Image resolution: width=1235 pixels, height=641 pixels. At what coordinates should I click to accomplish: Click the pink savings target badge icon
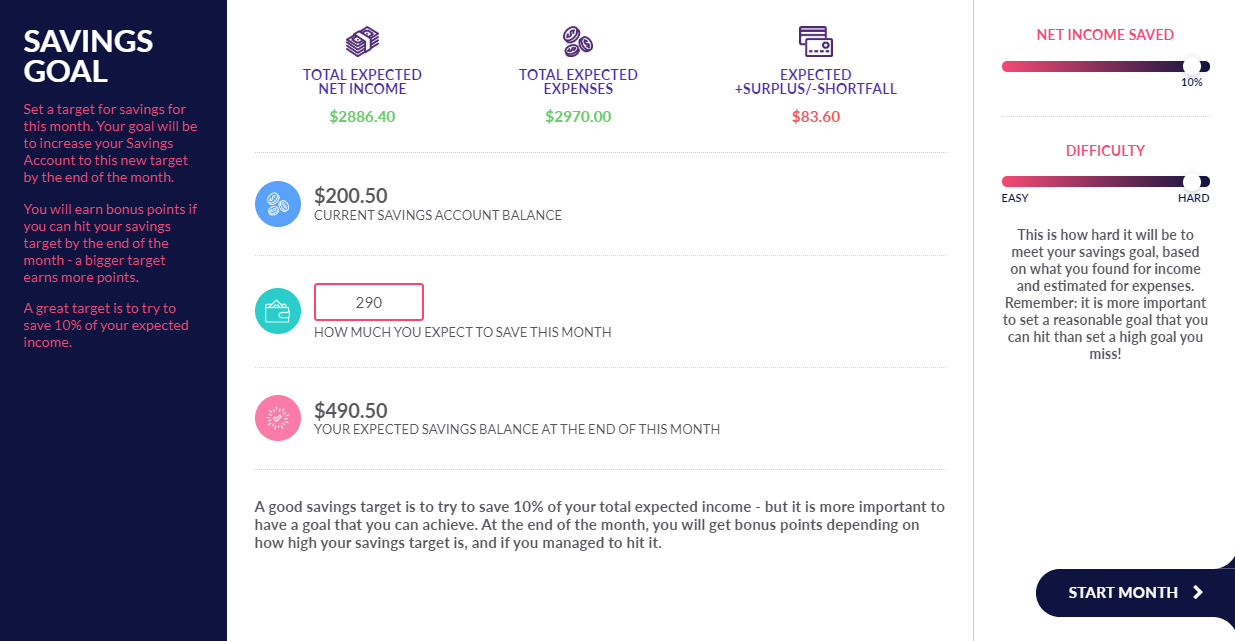(278, 418)
